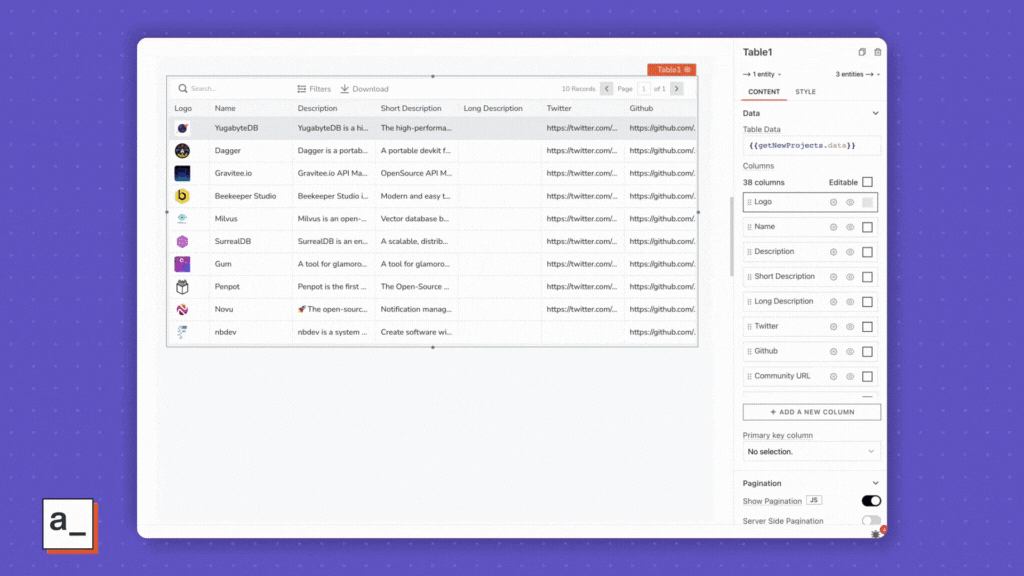The height and width of the screenshot is (576, 1024).
Task: Grab drag handle of Twitter column
Action: tap(749, 327)
